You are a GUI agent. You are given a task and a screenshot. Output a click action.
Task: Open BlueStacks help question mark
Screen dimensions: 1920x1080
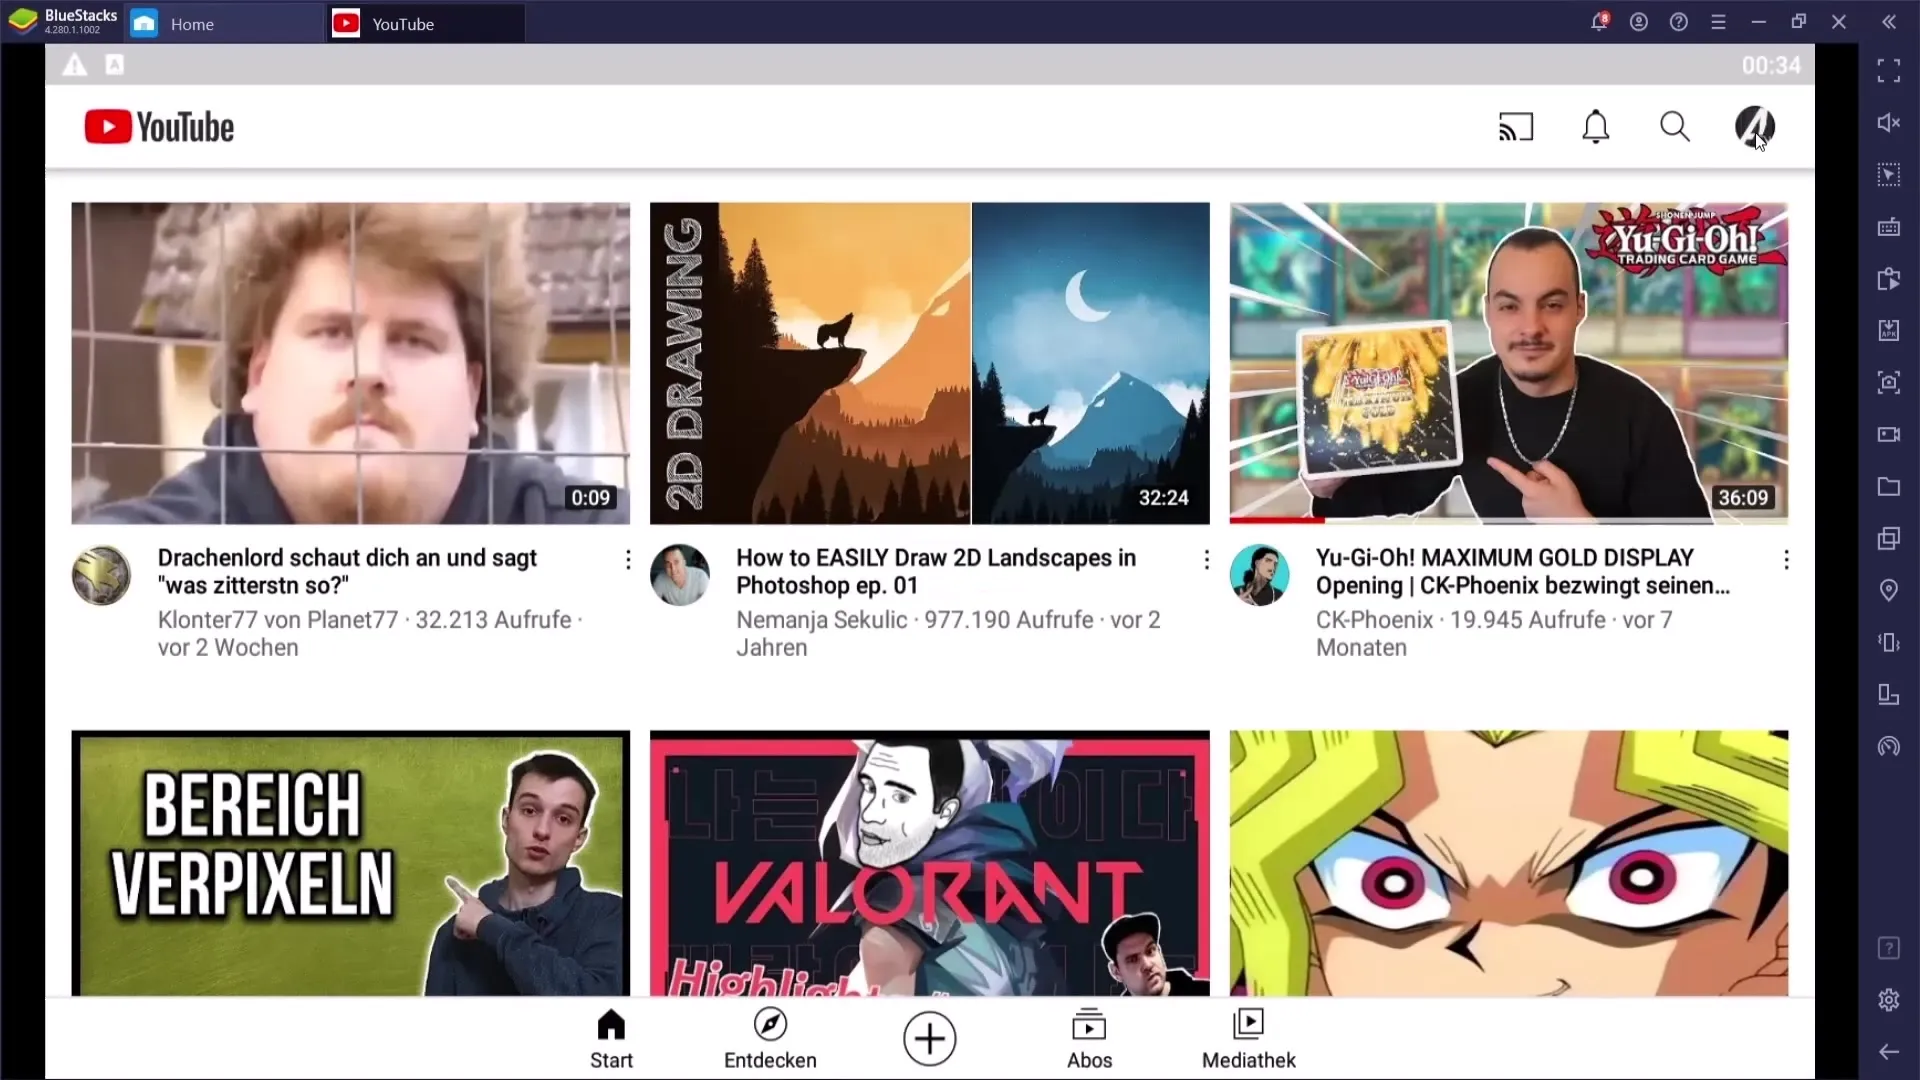pos(1679,21)
